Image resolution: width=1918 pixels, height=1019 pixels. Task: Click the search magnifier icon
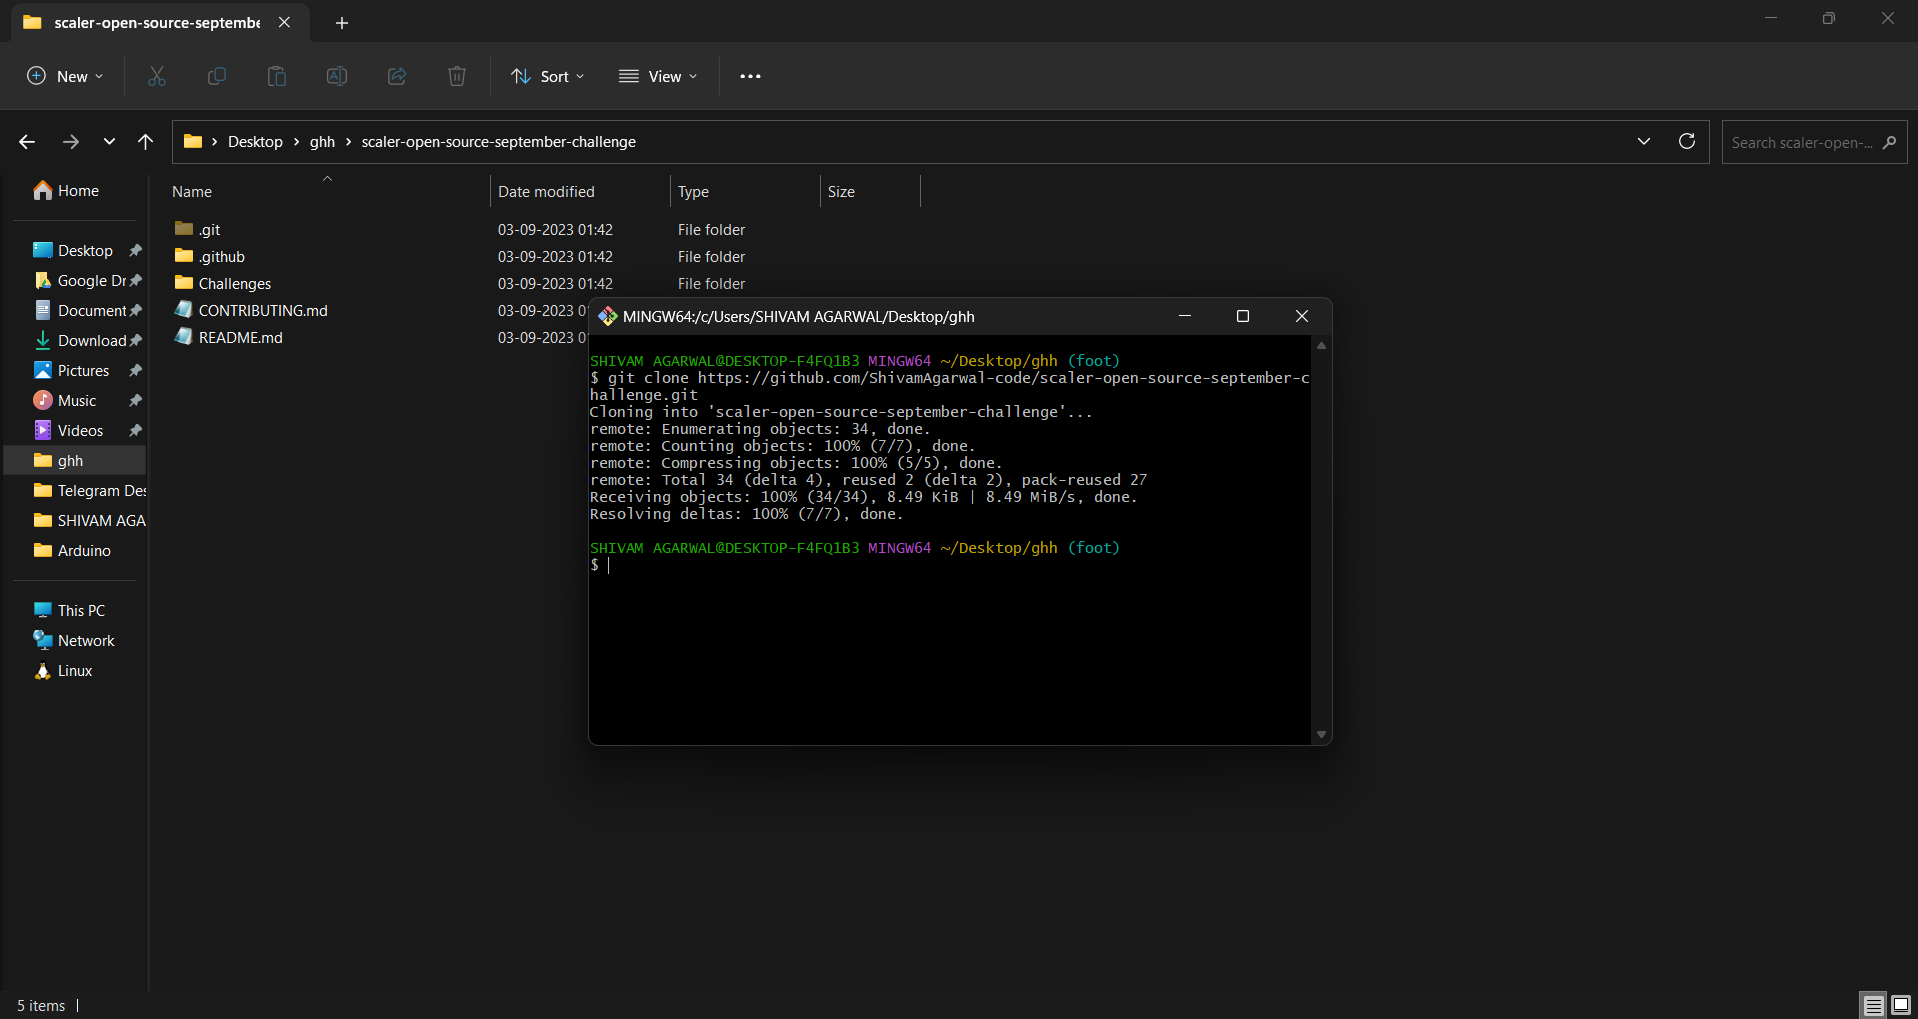tap(1891, 142)
